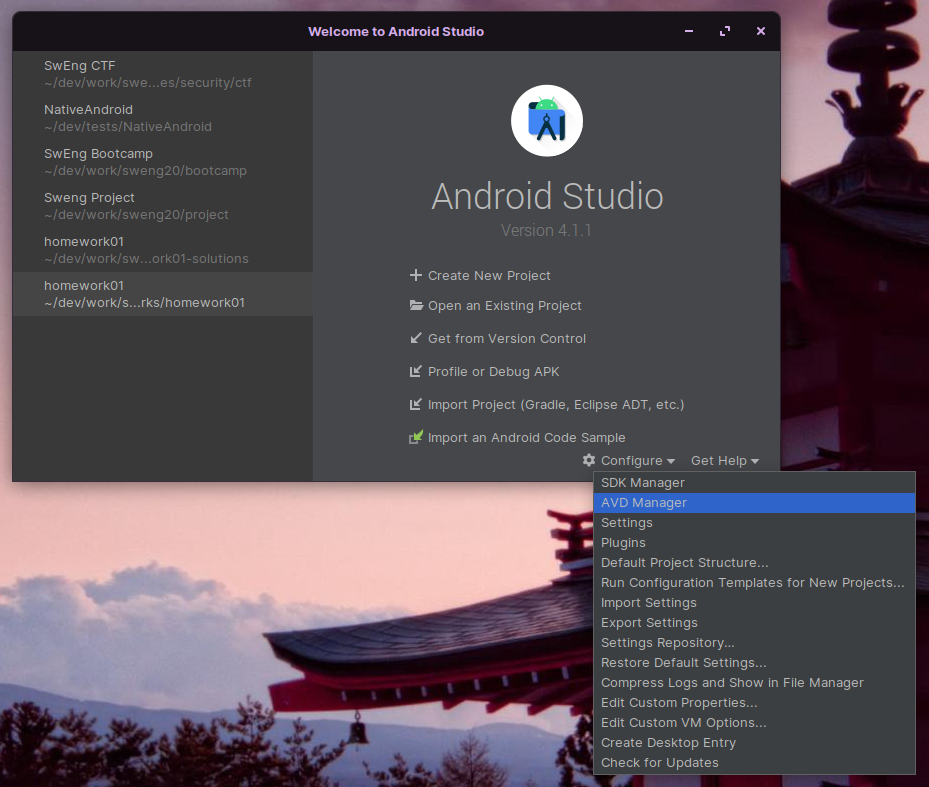Image resolution: width=929 pixels, height=787 pixels.
Task: Click the plus icon beside Create New Project
Action: (416, 275)
